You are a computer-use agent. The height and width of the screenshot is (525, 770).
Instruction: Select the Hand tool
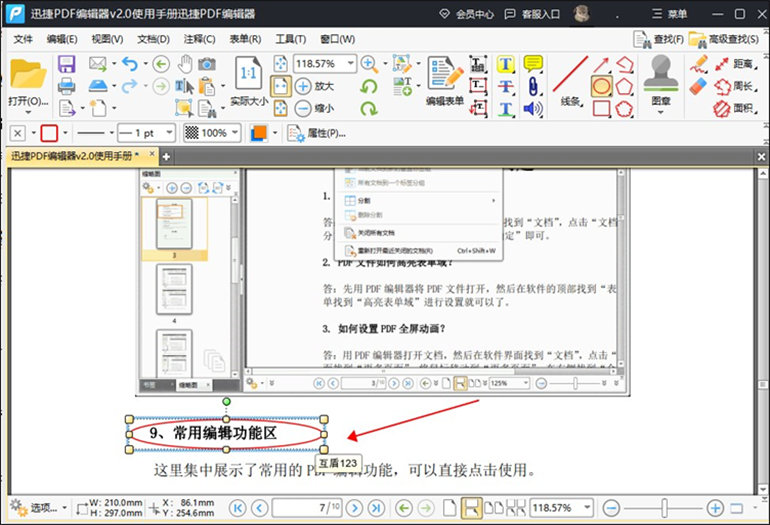[x=185, y=64]
